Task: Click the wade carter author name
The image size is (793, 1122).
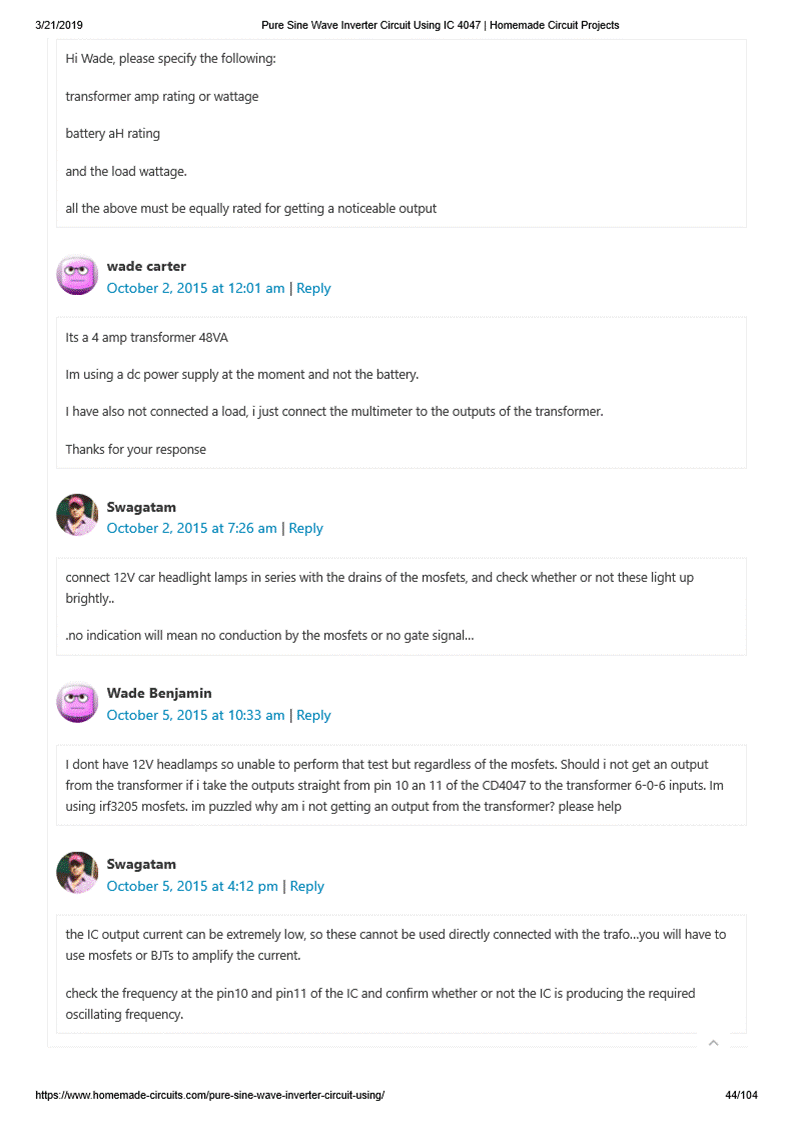Action: pyautogui.click(x=146, y=266)
